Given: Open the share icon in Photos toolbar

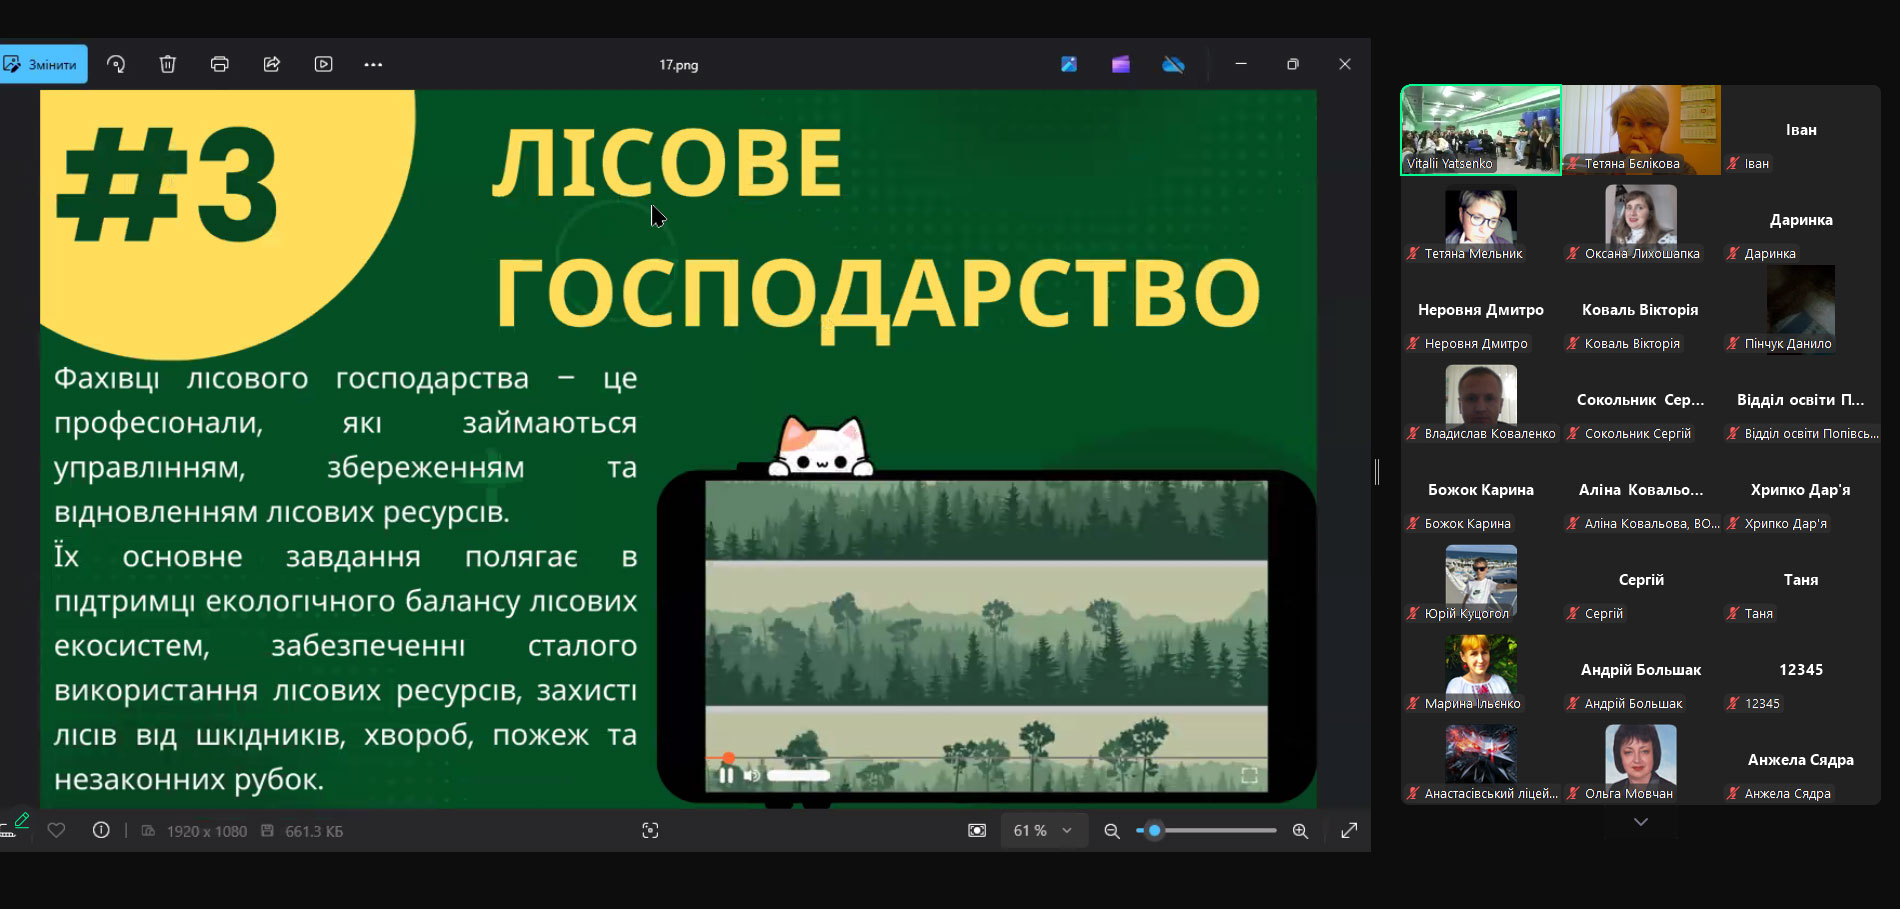Looking at the screenshot, I should (272, 64).
